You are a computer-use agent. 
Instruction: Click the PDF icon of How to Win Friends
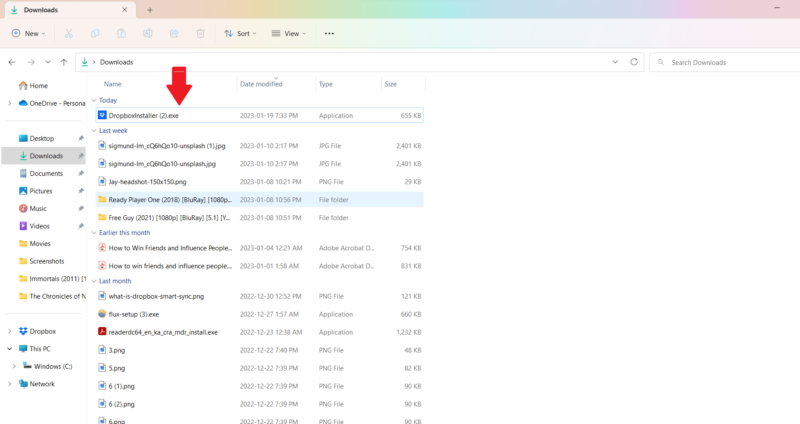[102, 247]
